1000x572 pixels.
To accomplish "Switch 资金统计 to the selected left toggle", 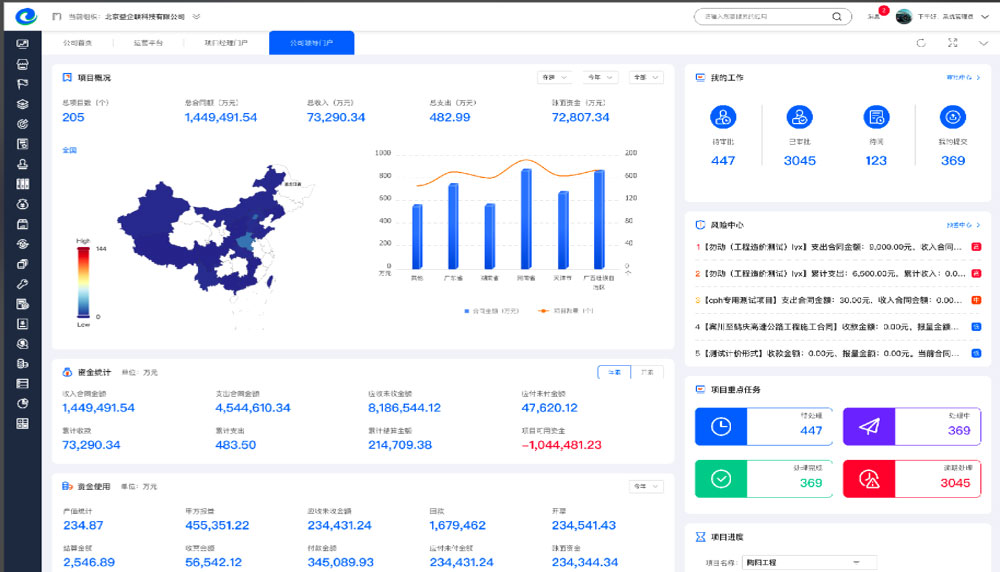I will coord(614,372).
